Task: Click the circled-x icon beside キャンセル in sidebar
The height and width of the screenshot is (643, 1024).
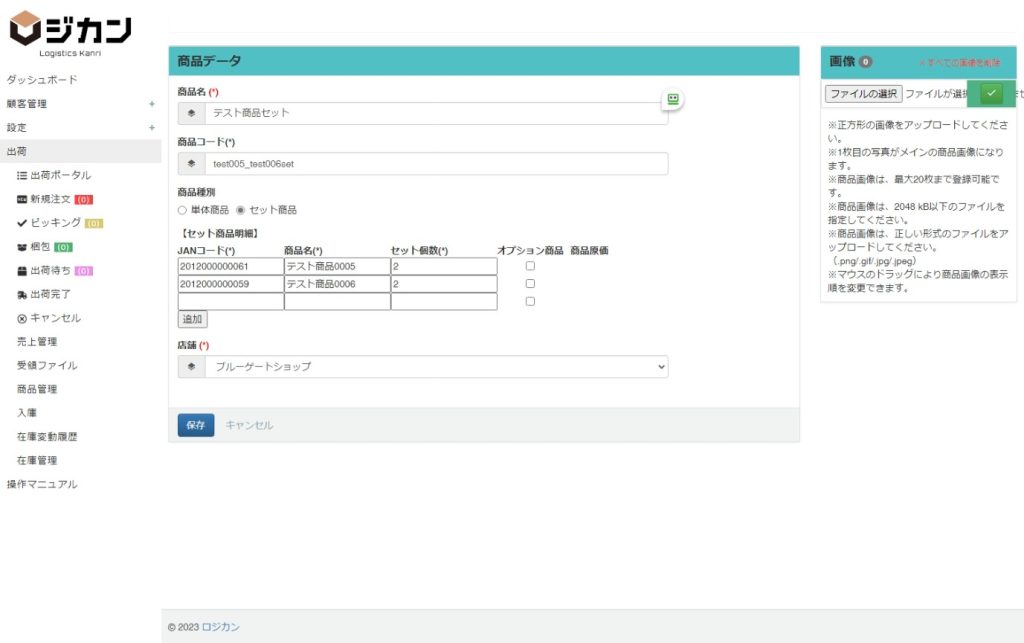Action: tap(22, 318)
